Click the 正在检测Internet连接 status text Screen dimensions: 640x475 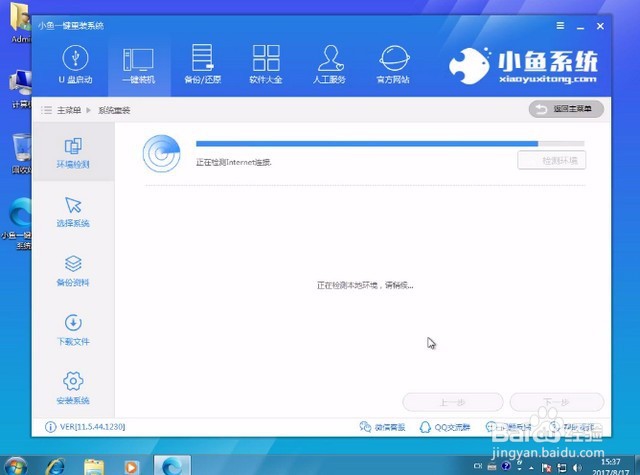[233, 162]
